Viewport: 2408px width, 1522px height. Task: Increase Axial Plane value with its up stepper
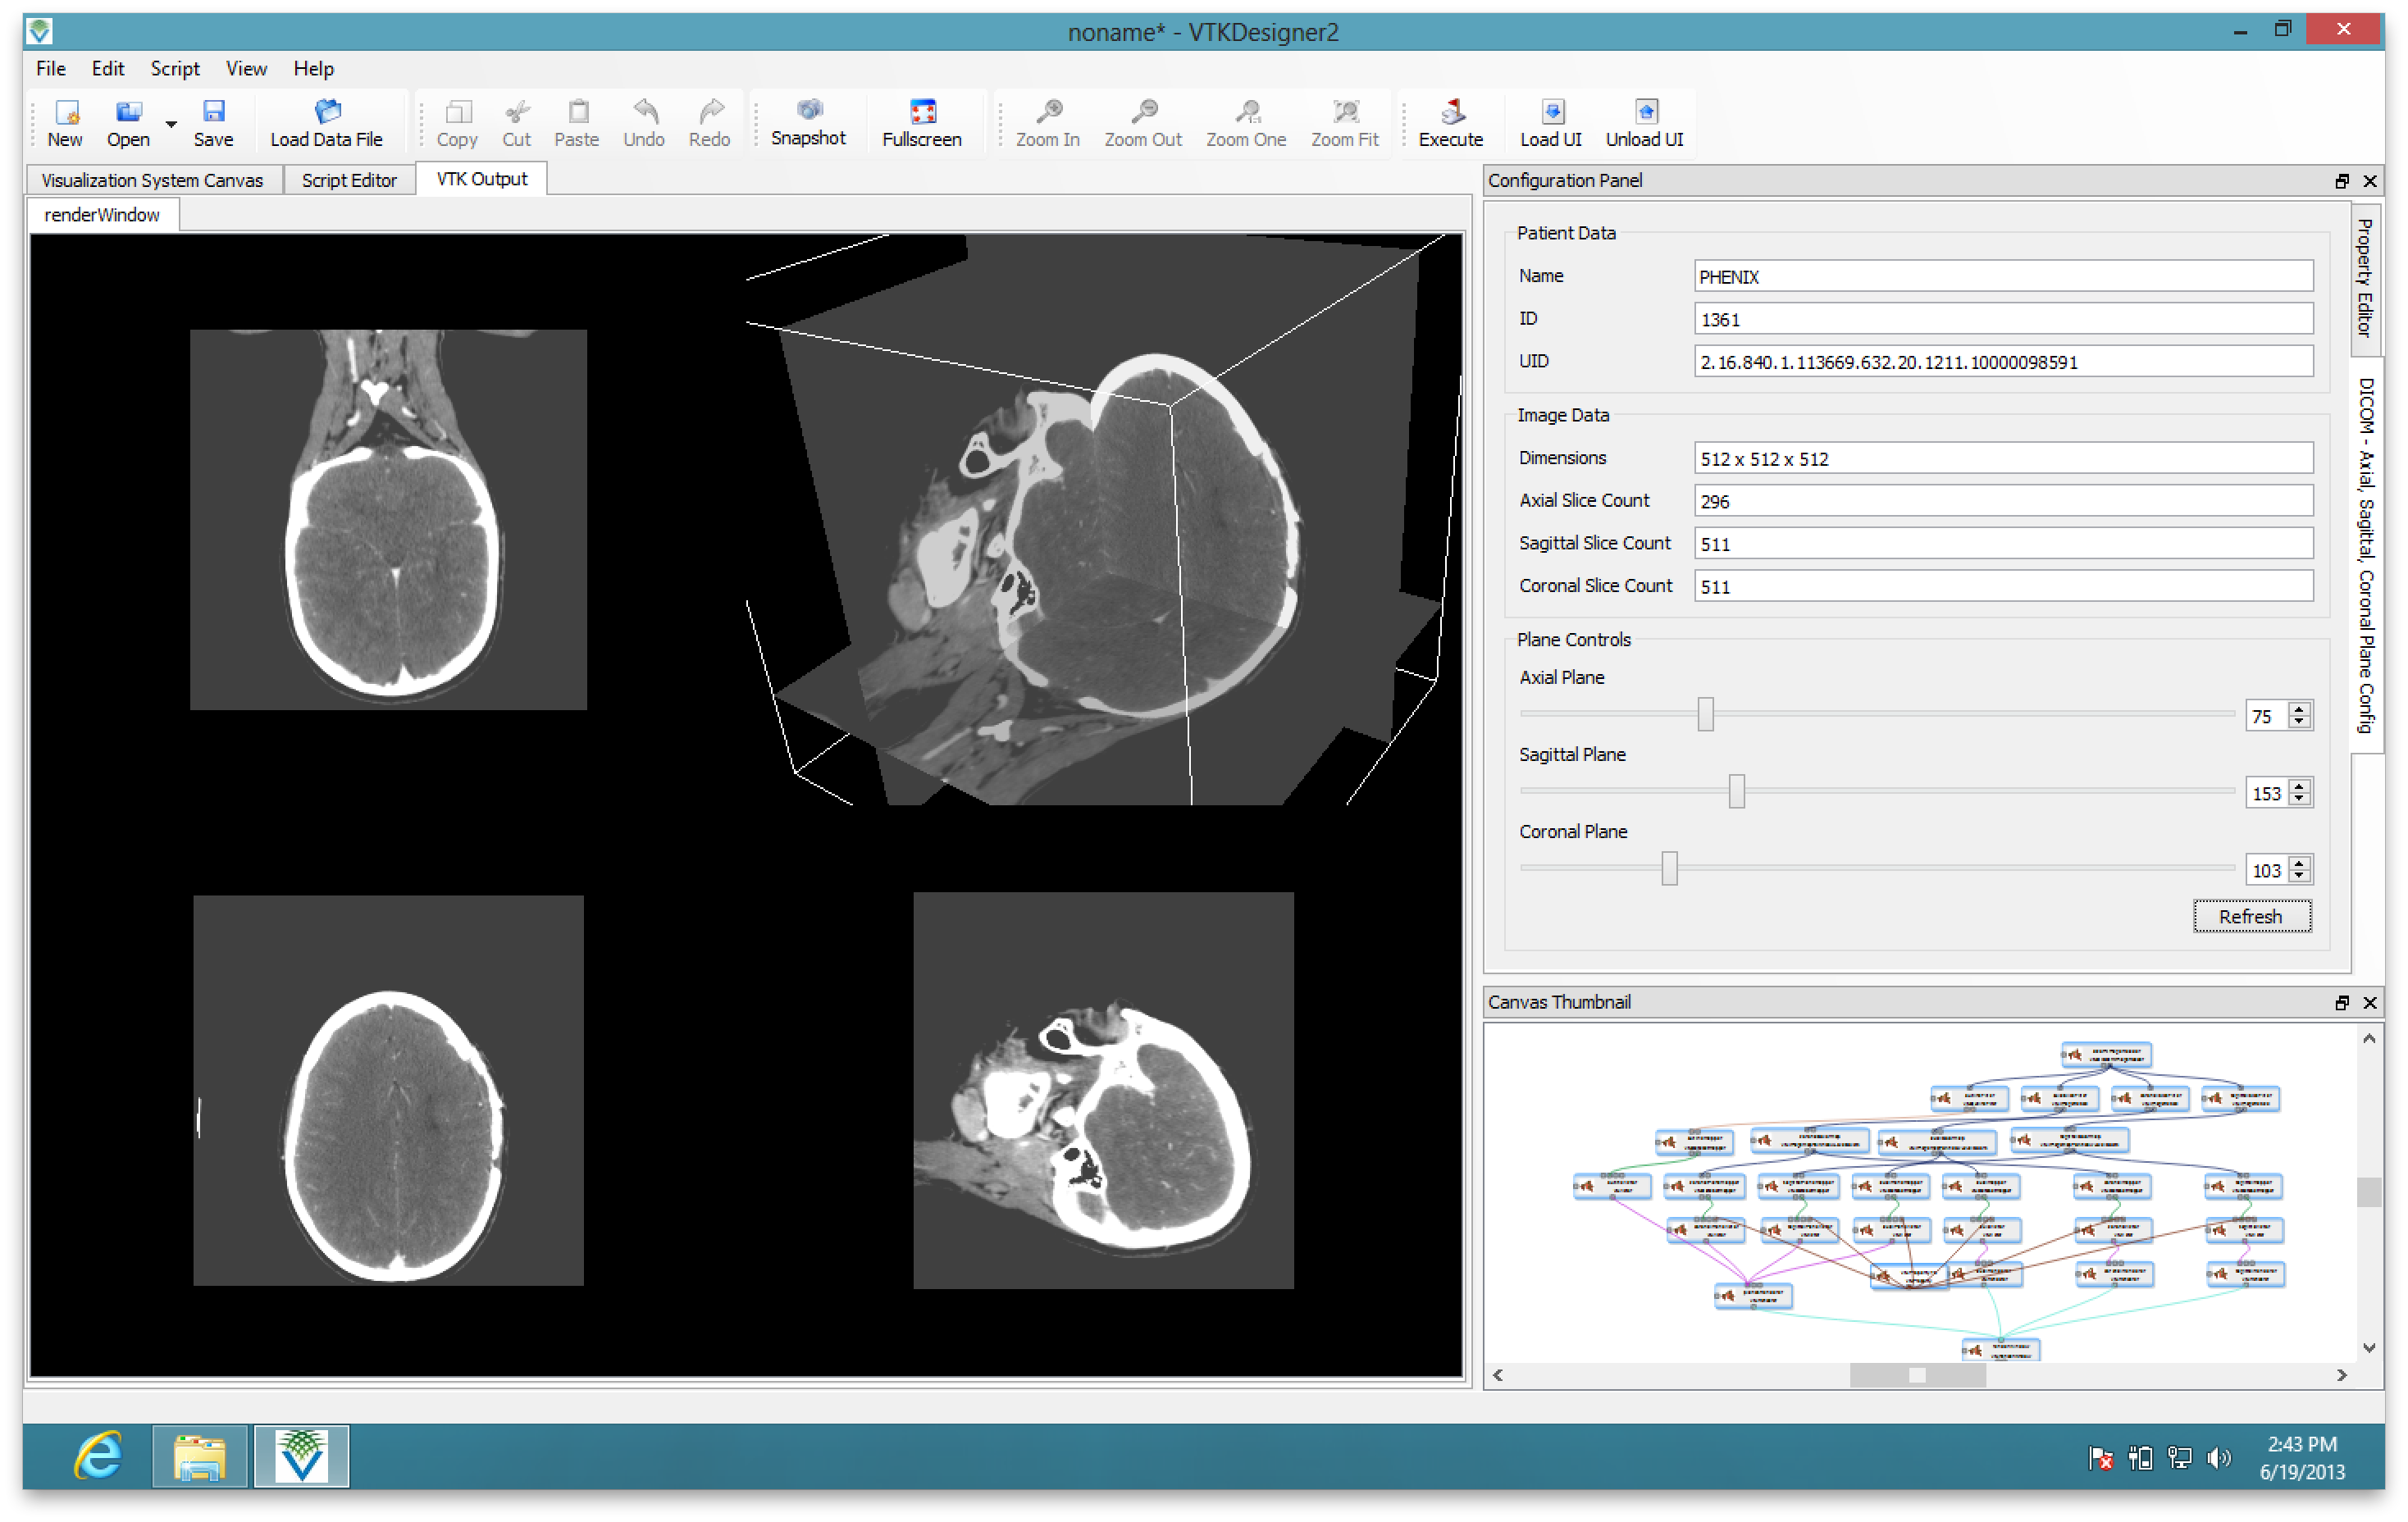(x=2298, y=710)
